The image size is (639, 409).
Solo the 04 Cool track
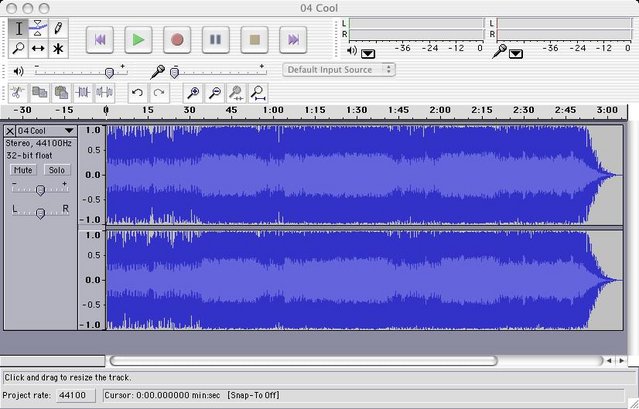(57, 170)
